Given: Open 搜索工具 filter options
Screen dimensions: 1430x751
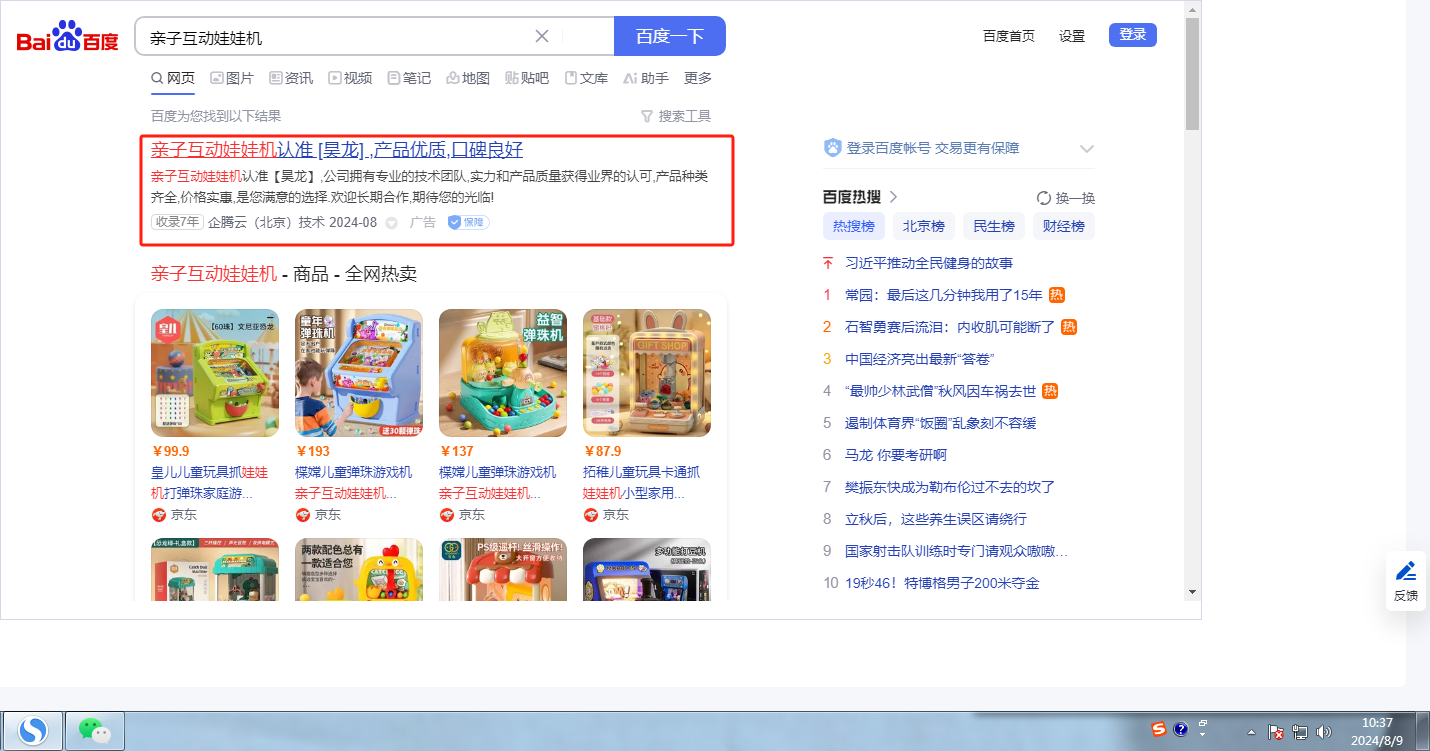Looking at the screenshot, I should click(676, 116).
